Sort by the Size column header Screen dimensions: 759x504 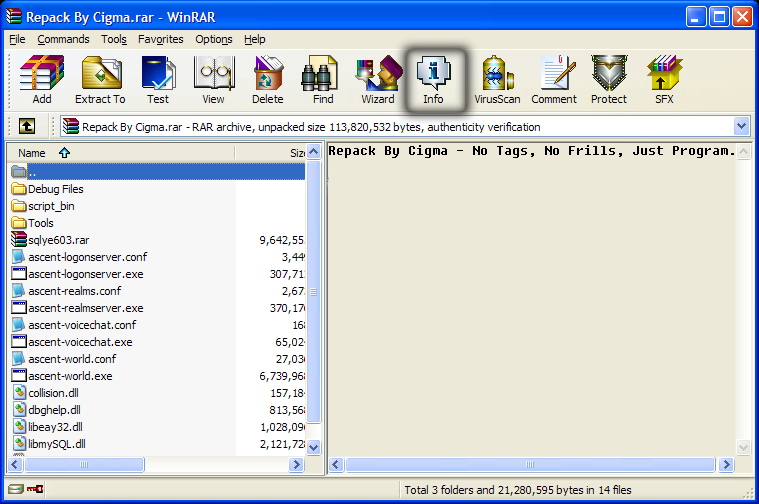271,153
